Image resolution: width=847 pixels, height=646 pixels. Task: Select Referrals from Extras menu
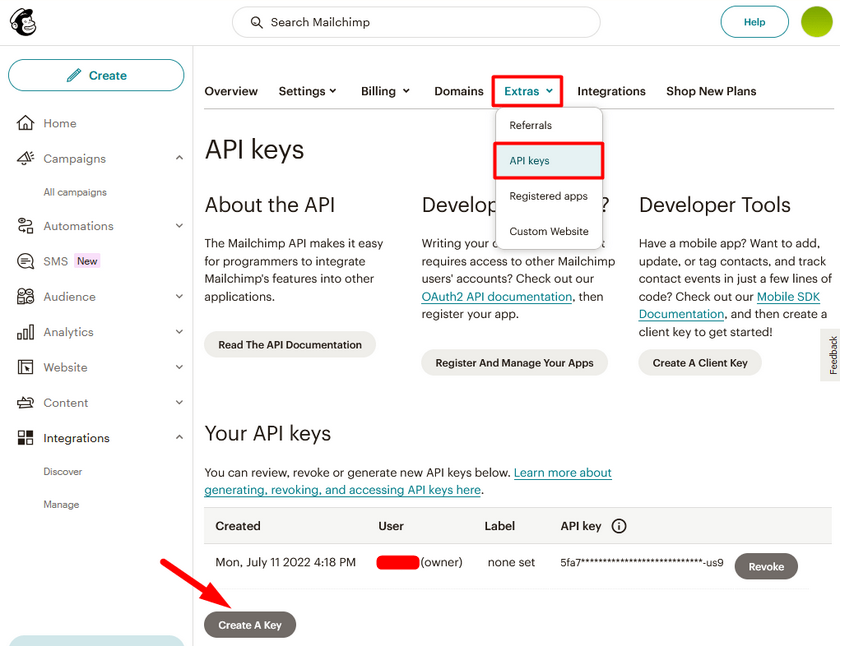[549, 125]
